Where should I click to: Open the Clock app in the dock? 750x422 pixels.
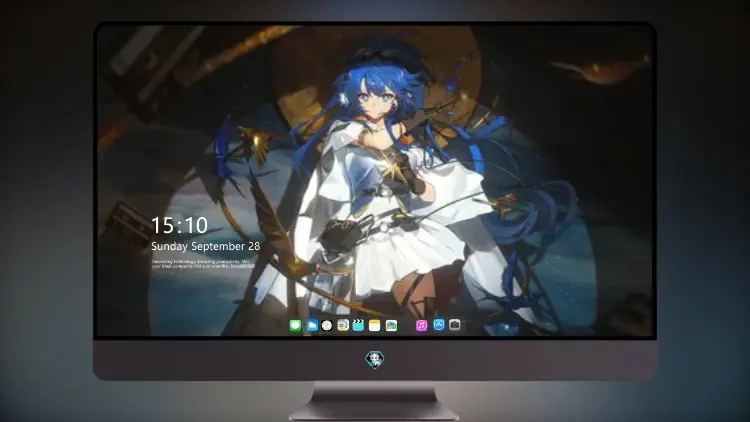point(327,325)
